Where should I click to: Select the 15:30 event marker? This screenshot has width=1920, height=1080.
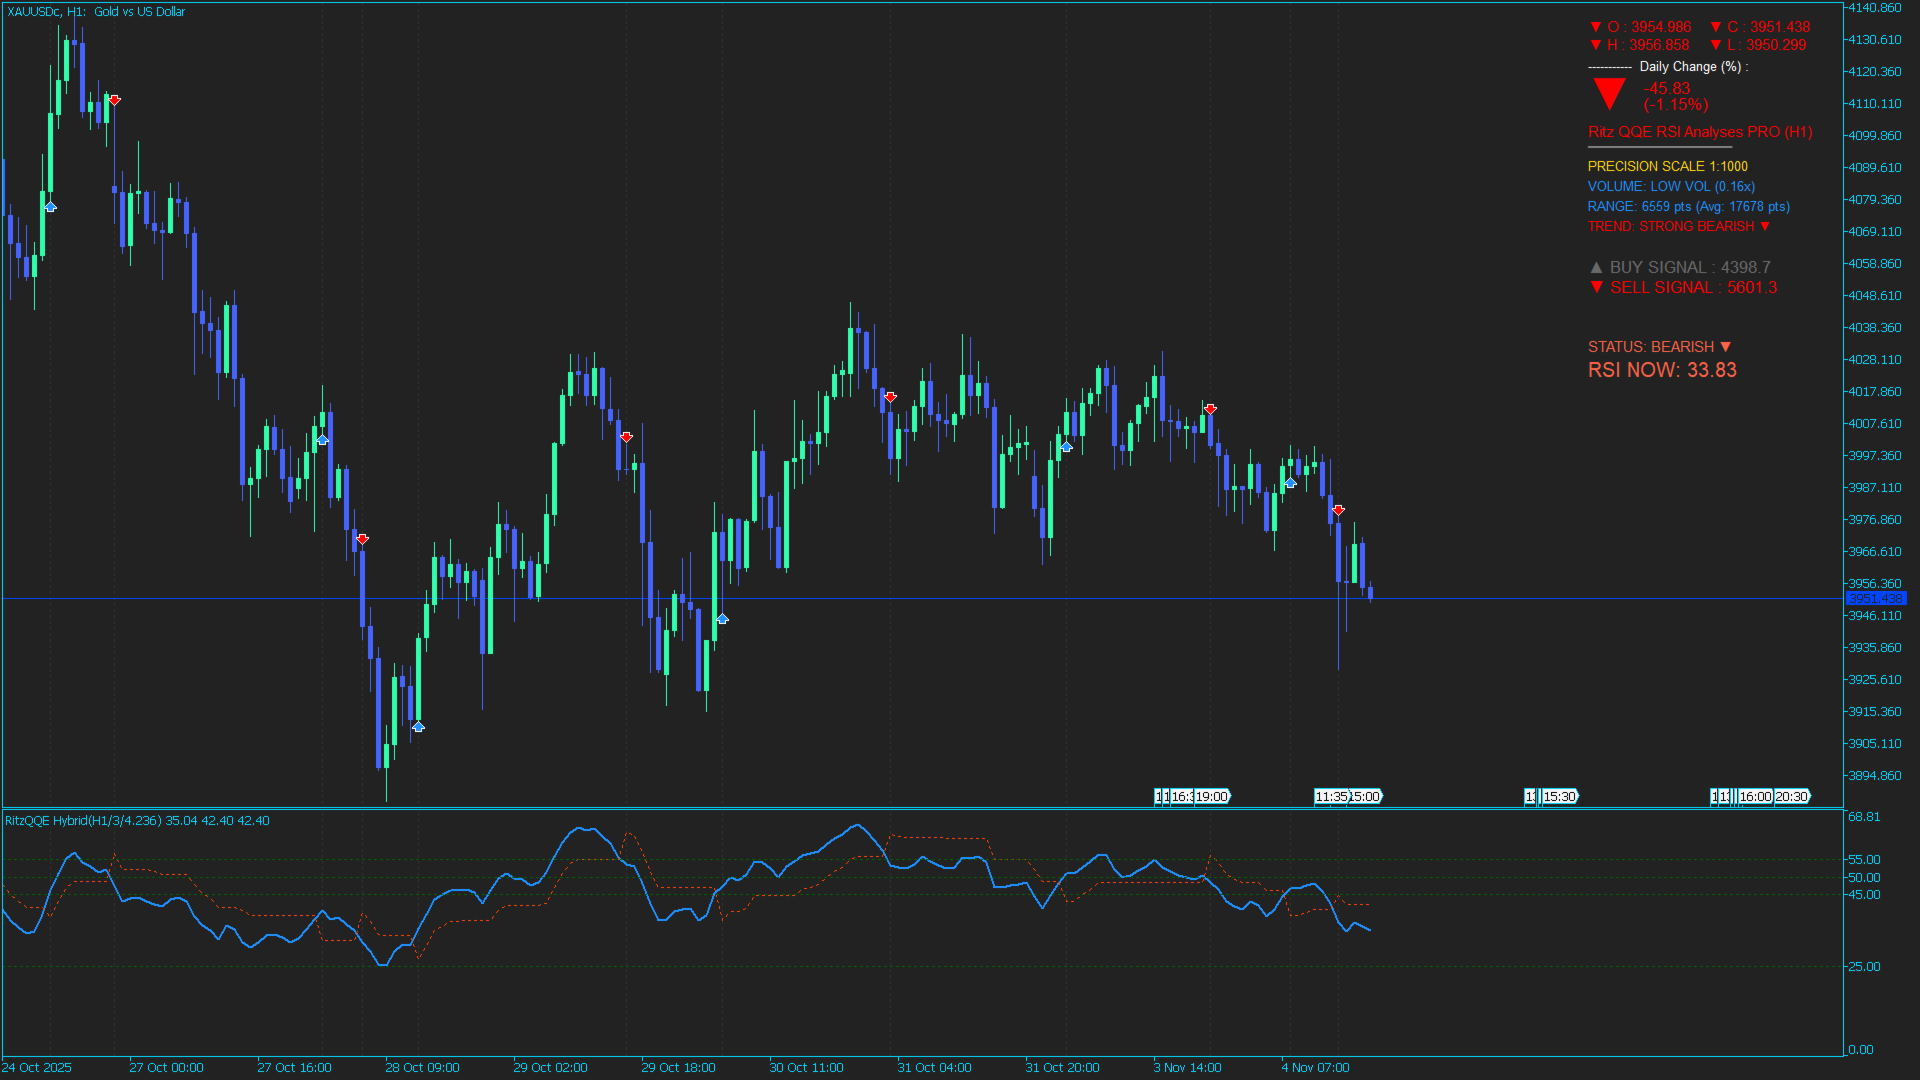tap(1559, 797)
